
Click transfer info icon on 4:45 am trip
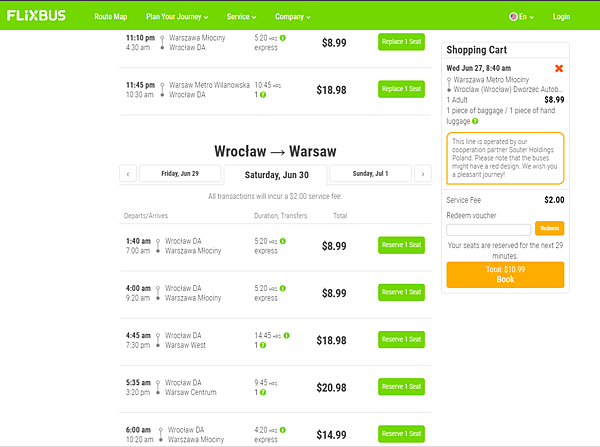click(x=263, y=345)
